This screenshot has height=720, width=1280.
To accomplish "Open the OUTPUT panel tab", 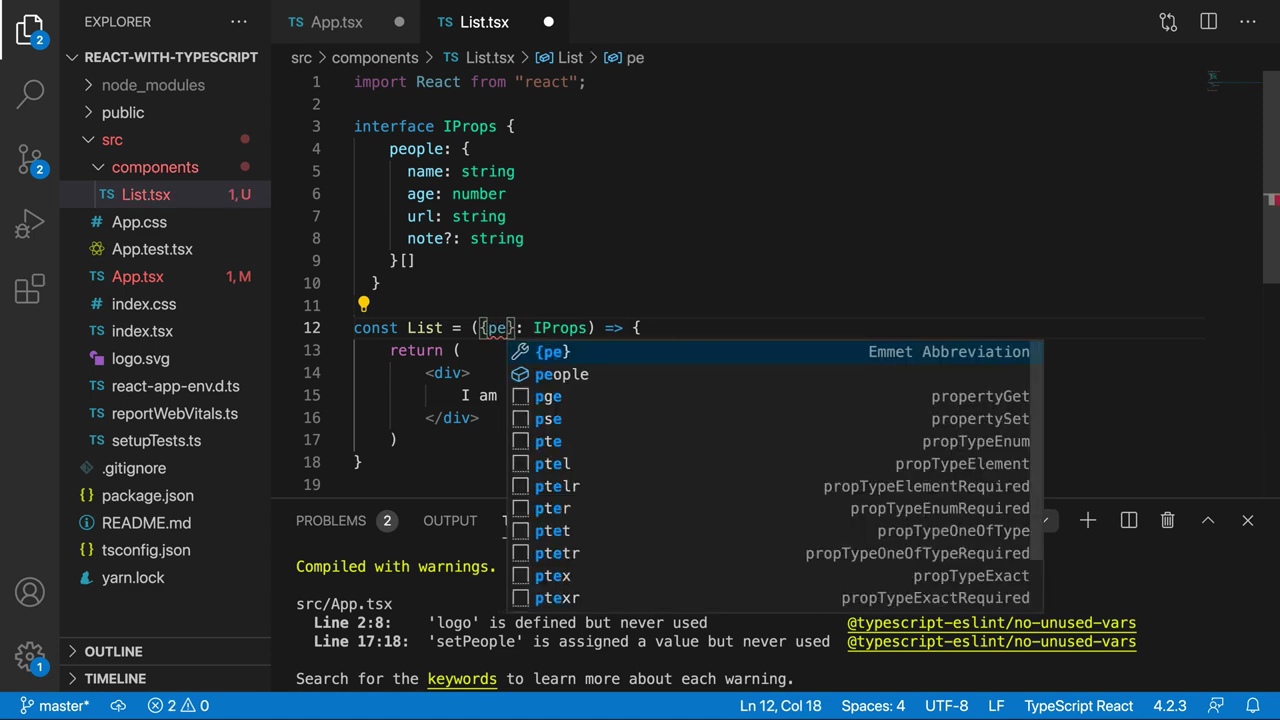I will pos(450,520).
